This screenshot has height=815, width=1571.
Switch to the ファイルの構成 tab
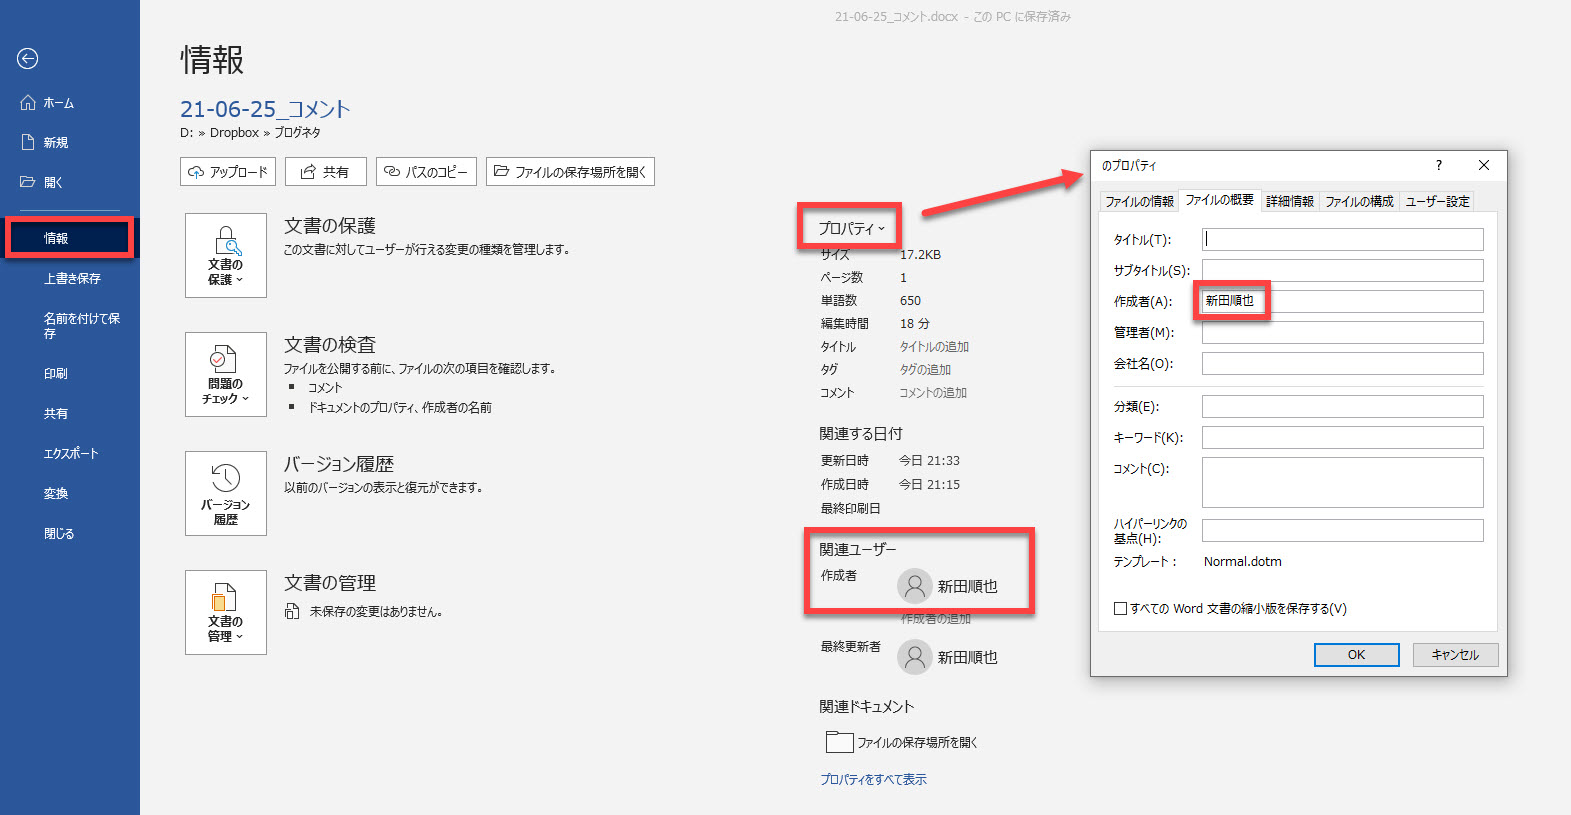[x=1358, y=201]
